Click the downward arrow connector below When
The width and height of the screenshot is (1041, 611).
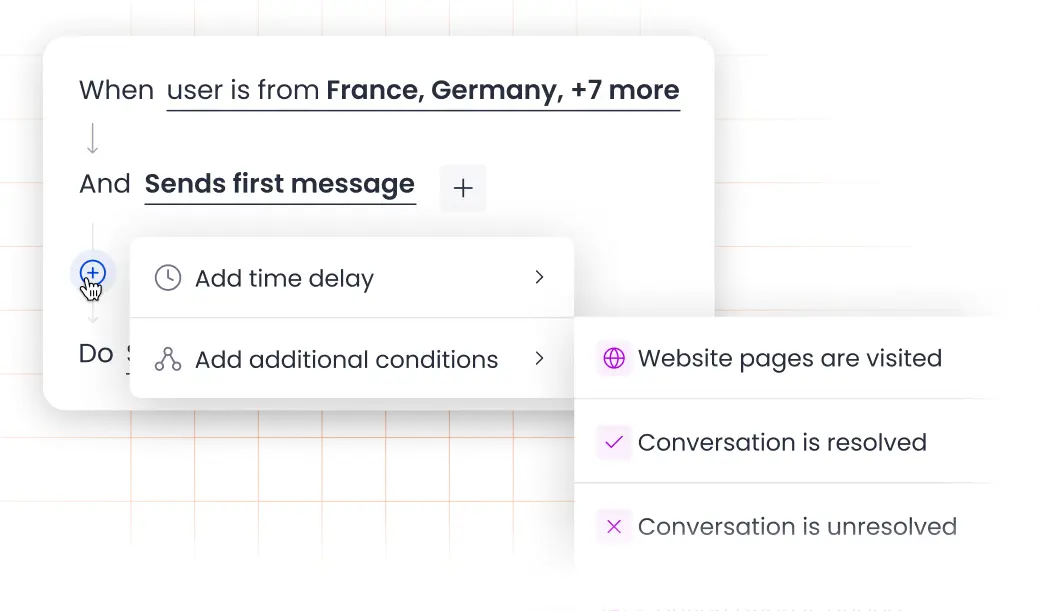click(x=92, y=135)
